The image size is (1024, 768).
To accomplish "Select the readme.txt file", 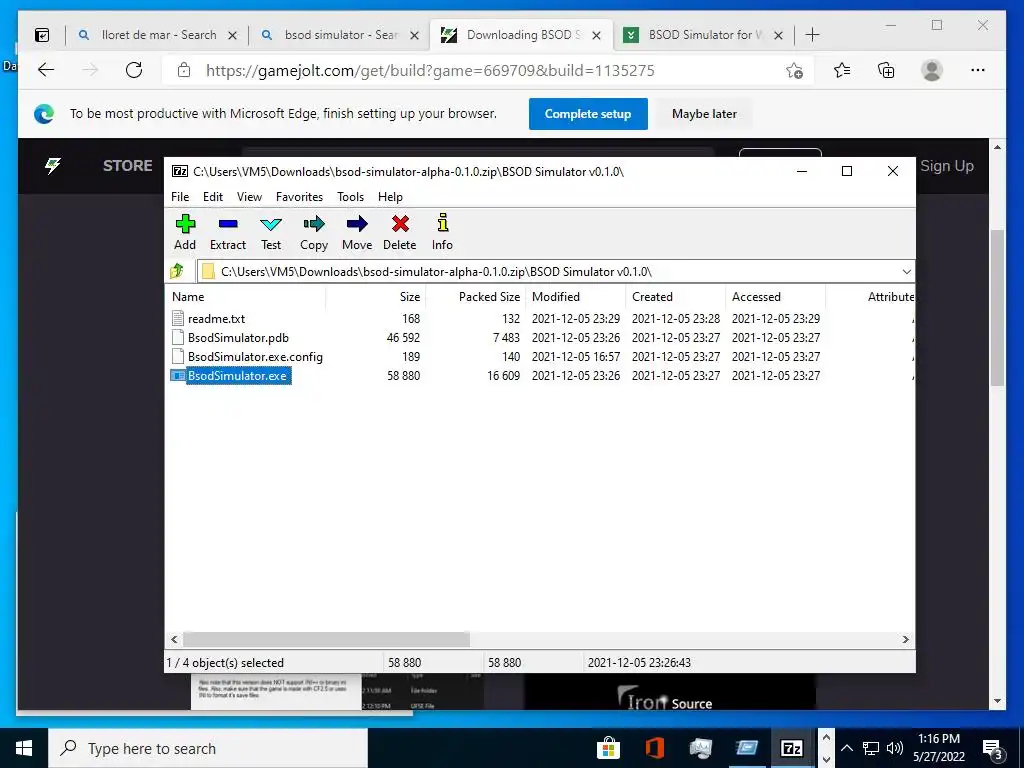I will (216, 319).
